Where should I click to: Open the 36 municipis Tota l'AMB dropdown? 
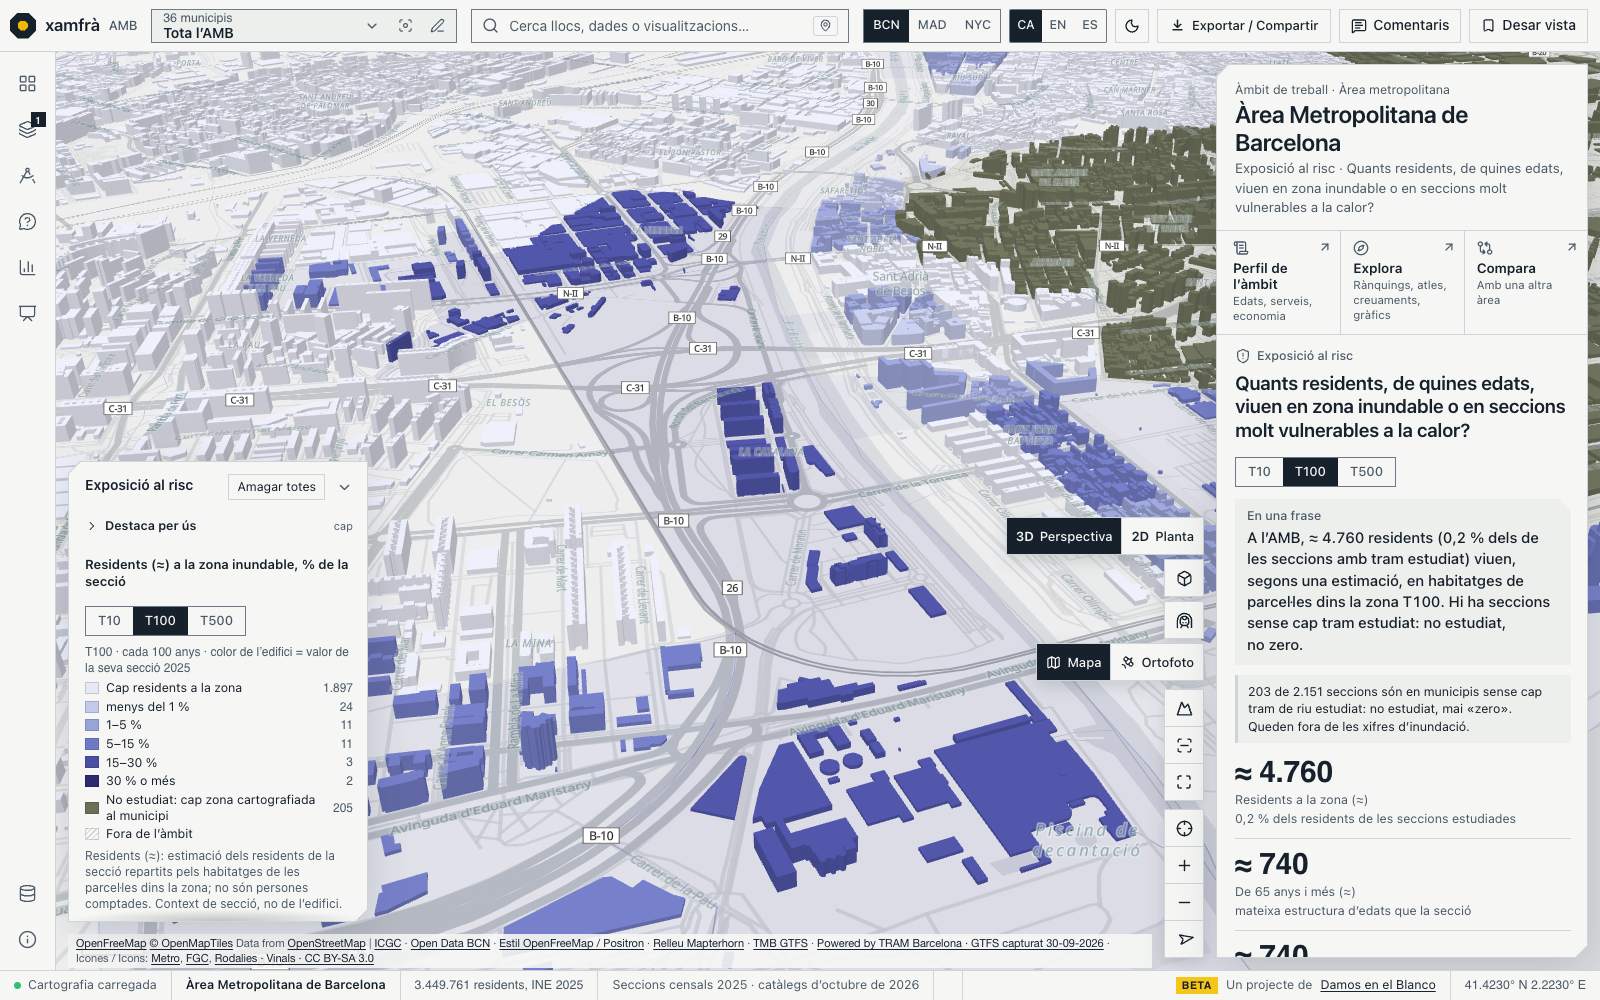tap(270, 26)
